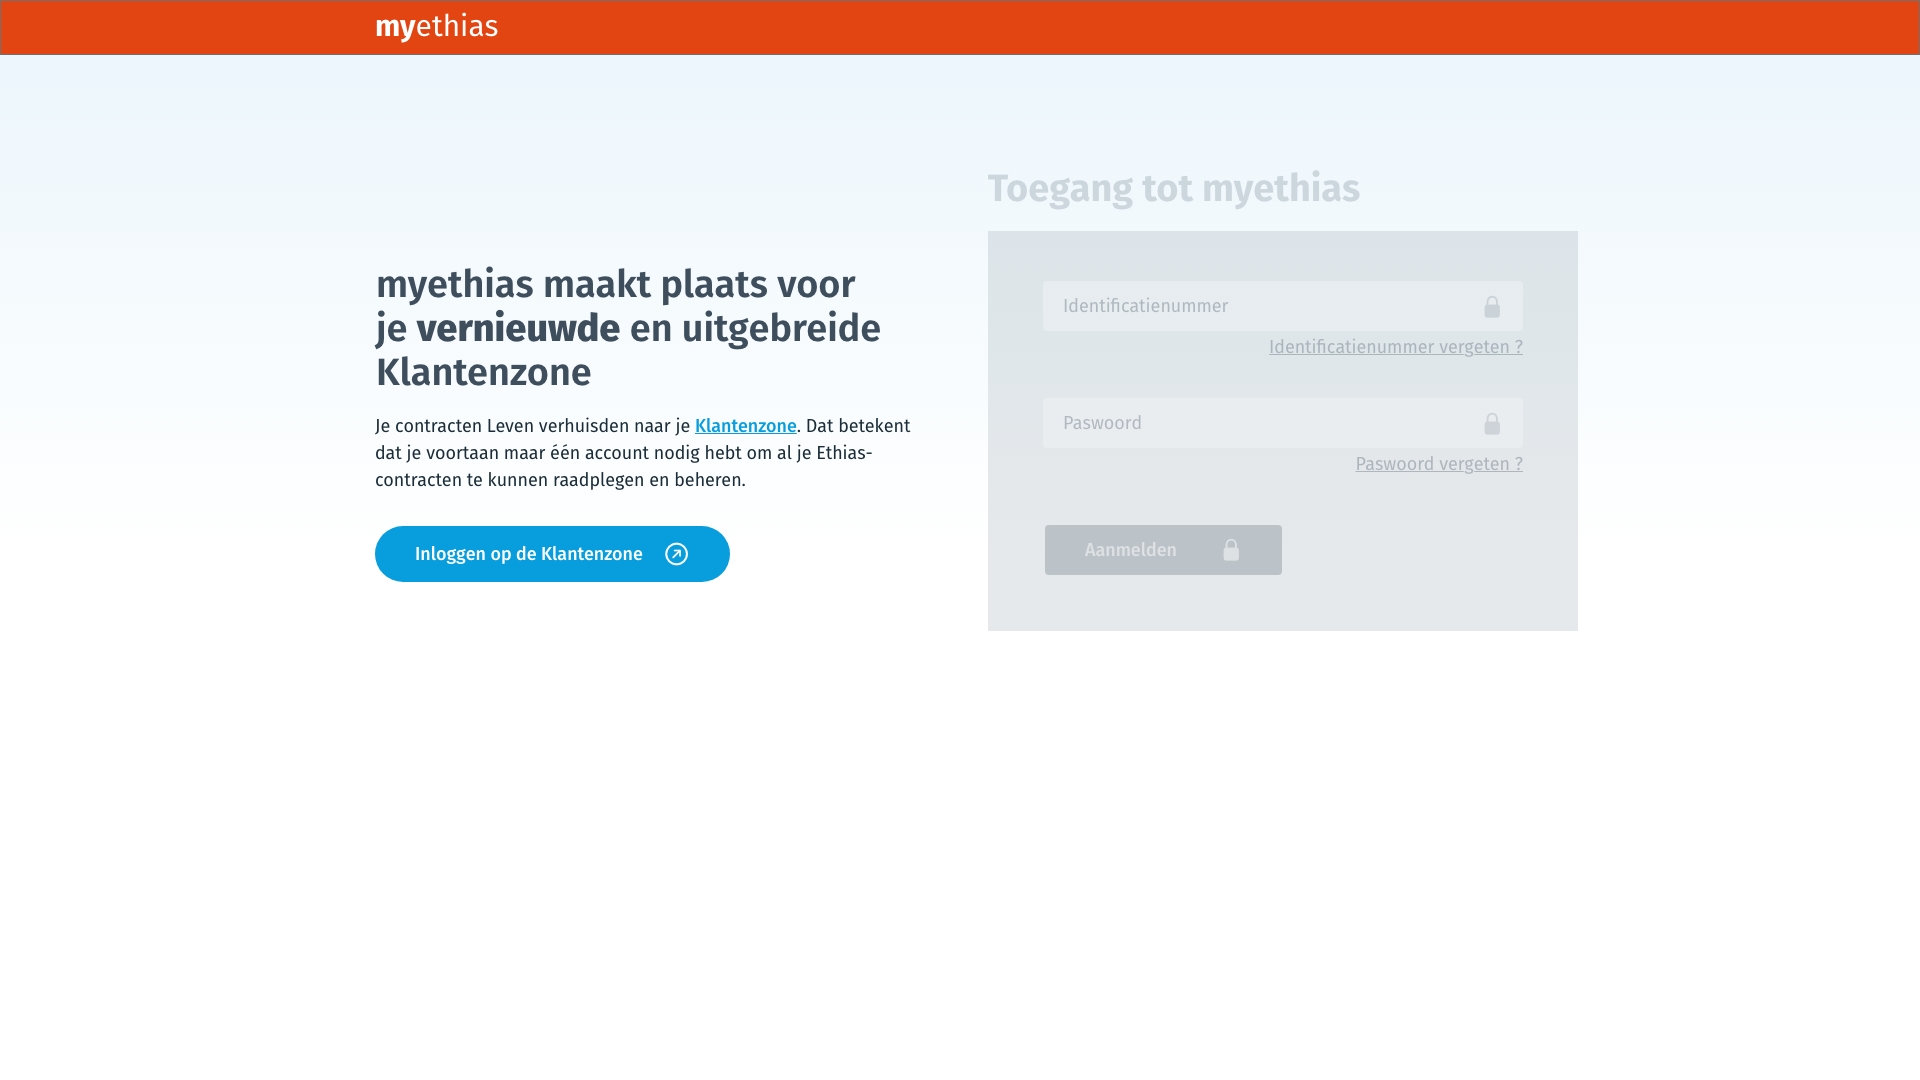Focus the Identificatienummer input field
The width and height of the screenshot is (1920, 1080).
click(1250, 306)
